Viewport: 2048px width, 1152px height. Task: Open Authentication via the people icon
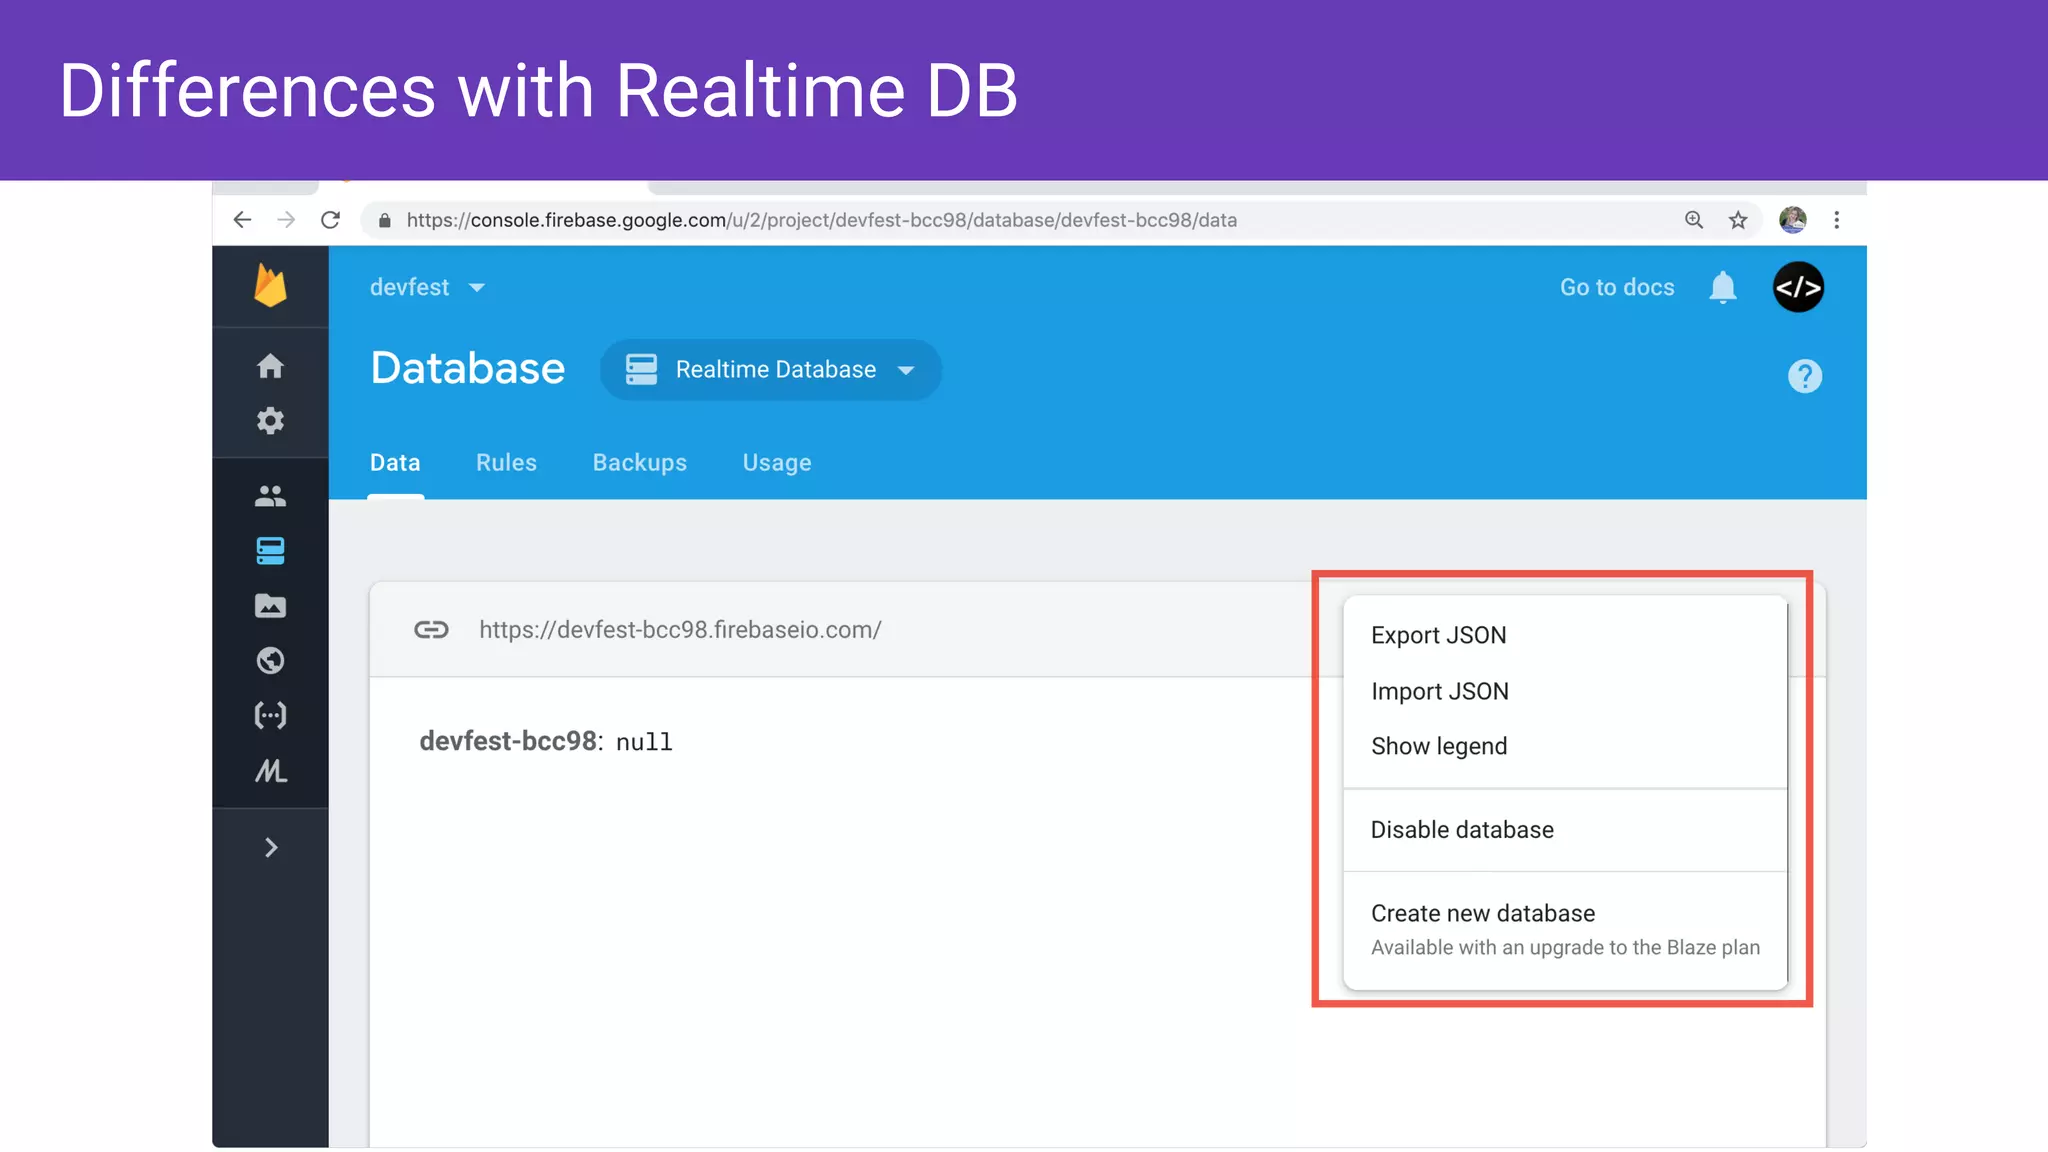click(x=270, y=496)
